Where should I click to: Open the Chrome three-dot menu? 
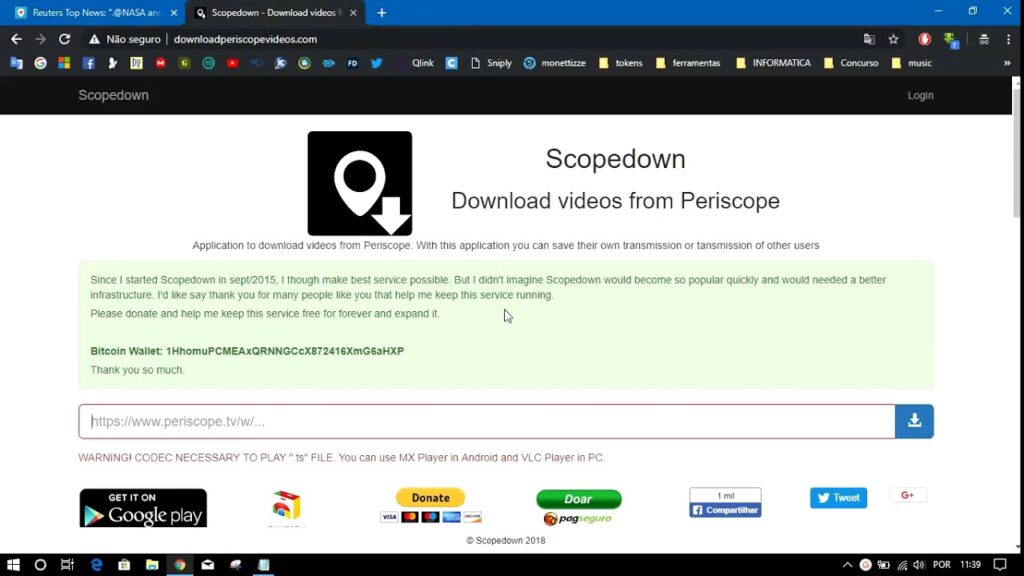(1008, 39)
